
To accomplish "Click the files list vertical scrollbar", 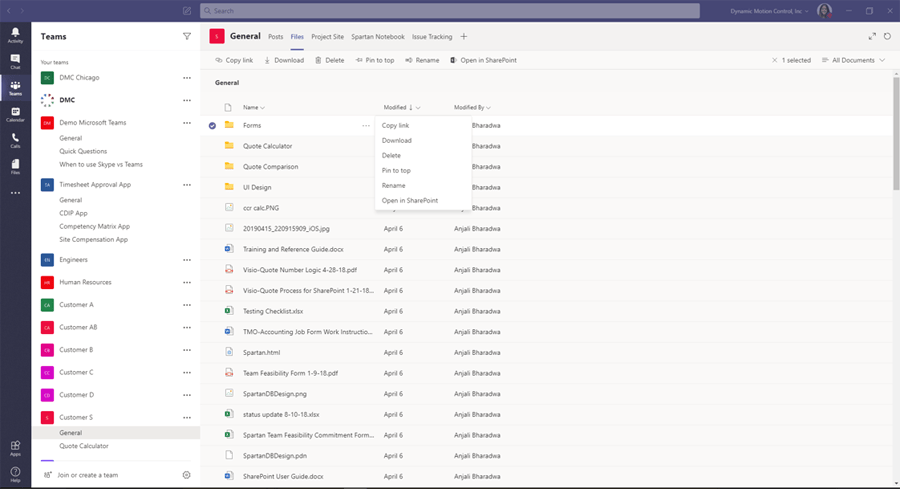I will point(896,133).
